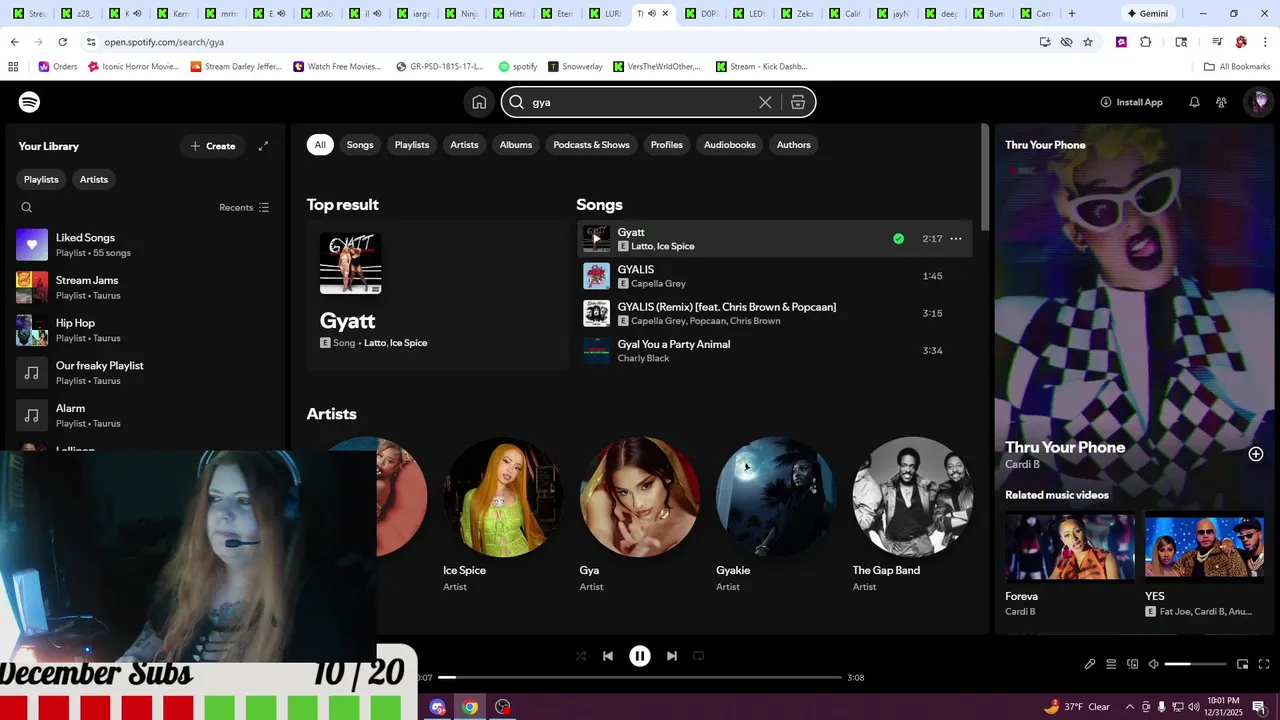Toggle repeat in player controls
The height and width of the screenshot is (720, 1280).
pyautogui.click(x=699, y=656)
